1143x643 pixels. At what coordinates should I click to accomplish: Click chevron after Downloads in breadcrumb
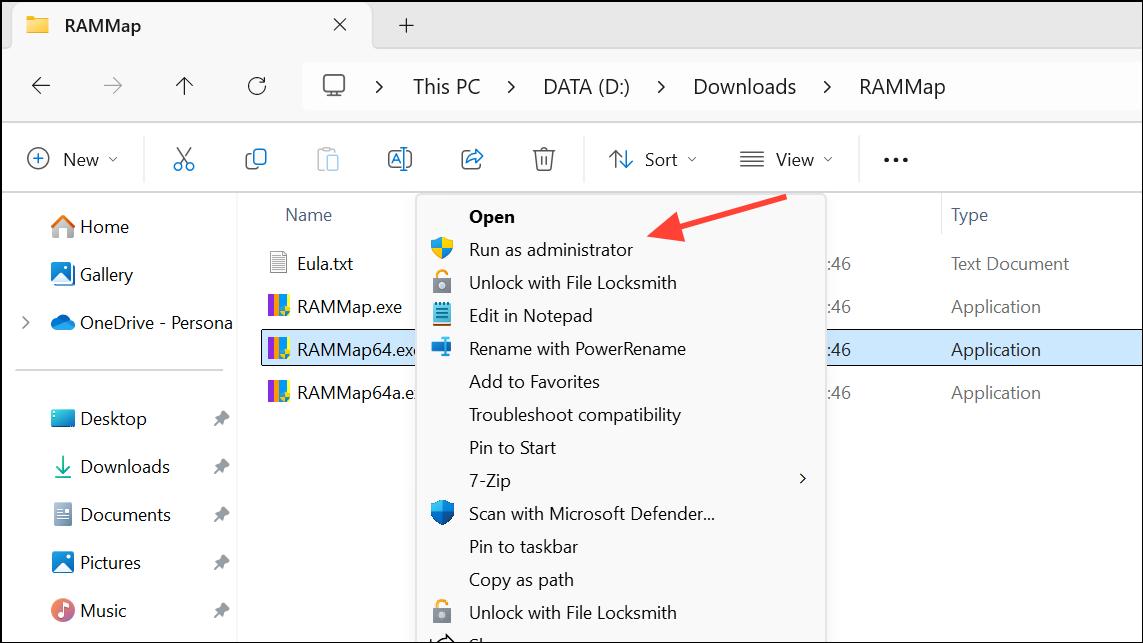click(x=827, y=87)
